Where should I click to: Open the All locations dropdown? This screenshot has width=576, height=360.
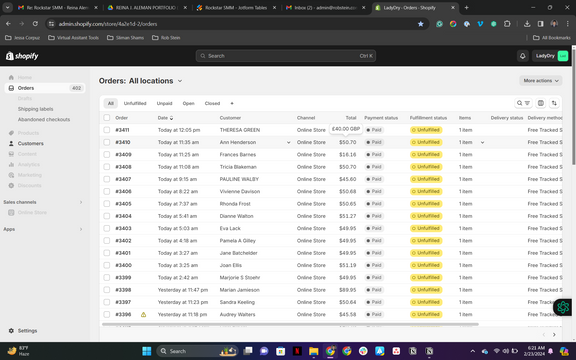pyautogui.click(x=155, y=81)
